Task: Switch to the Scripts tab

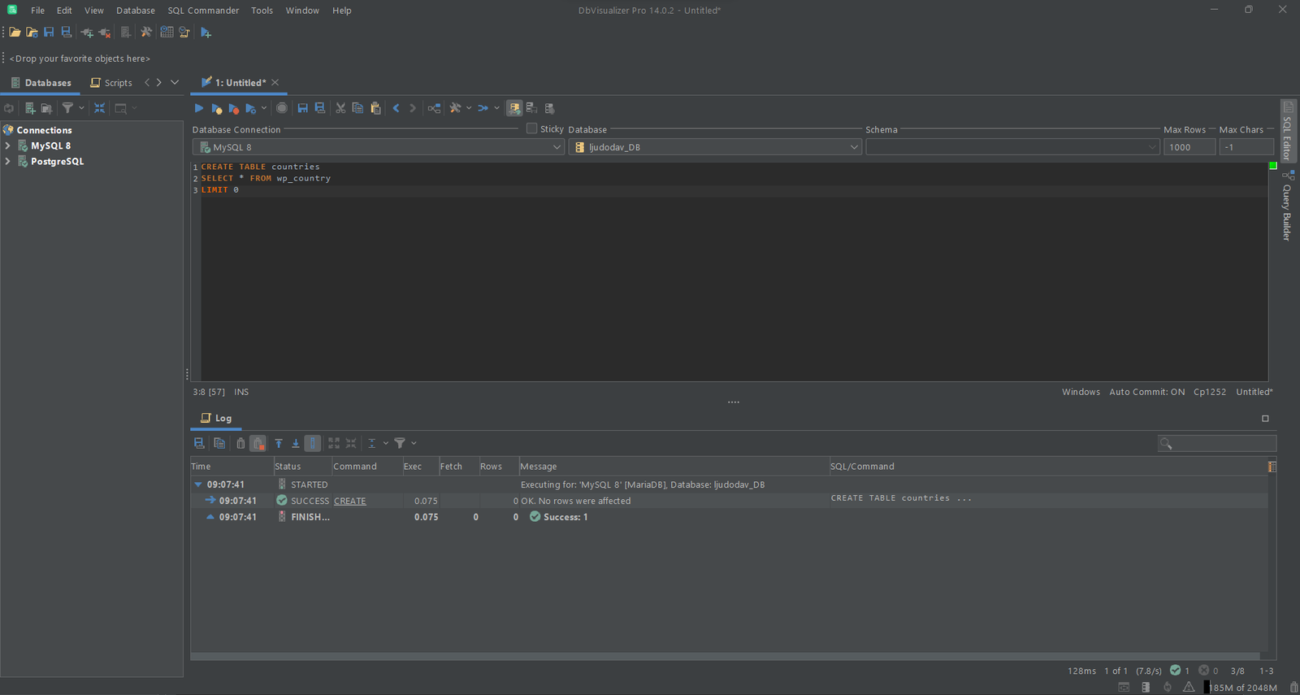Action: point(111,83)
